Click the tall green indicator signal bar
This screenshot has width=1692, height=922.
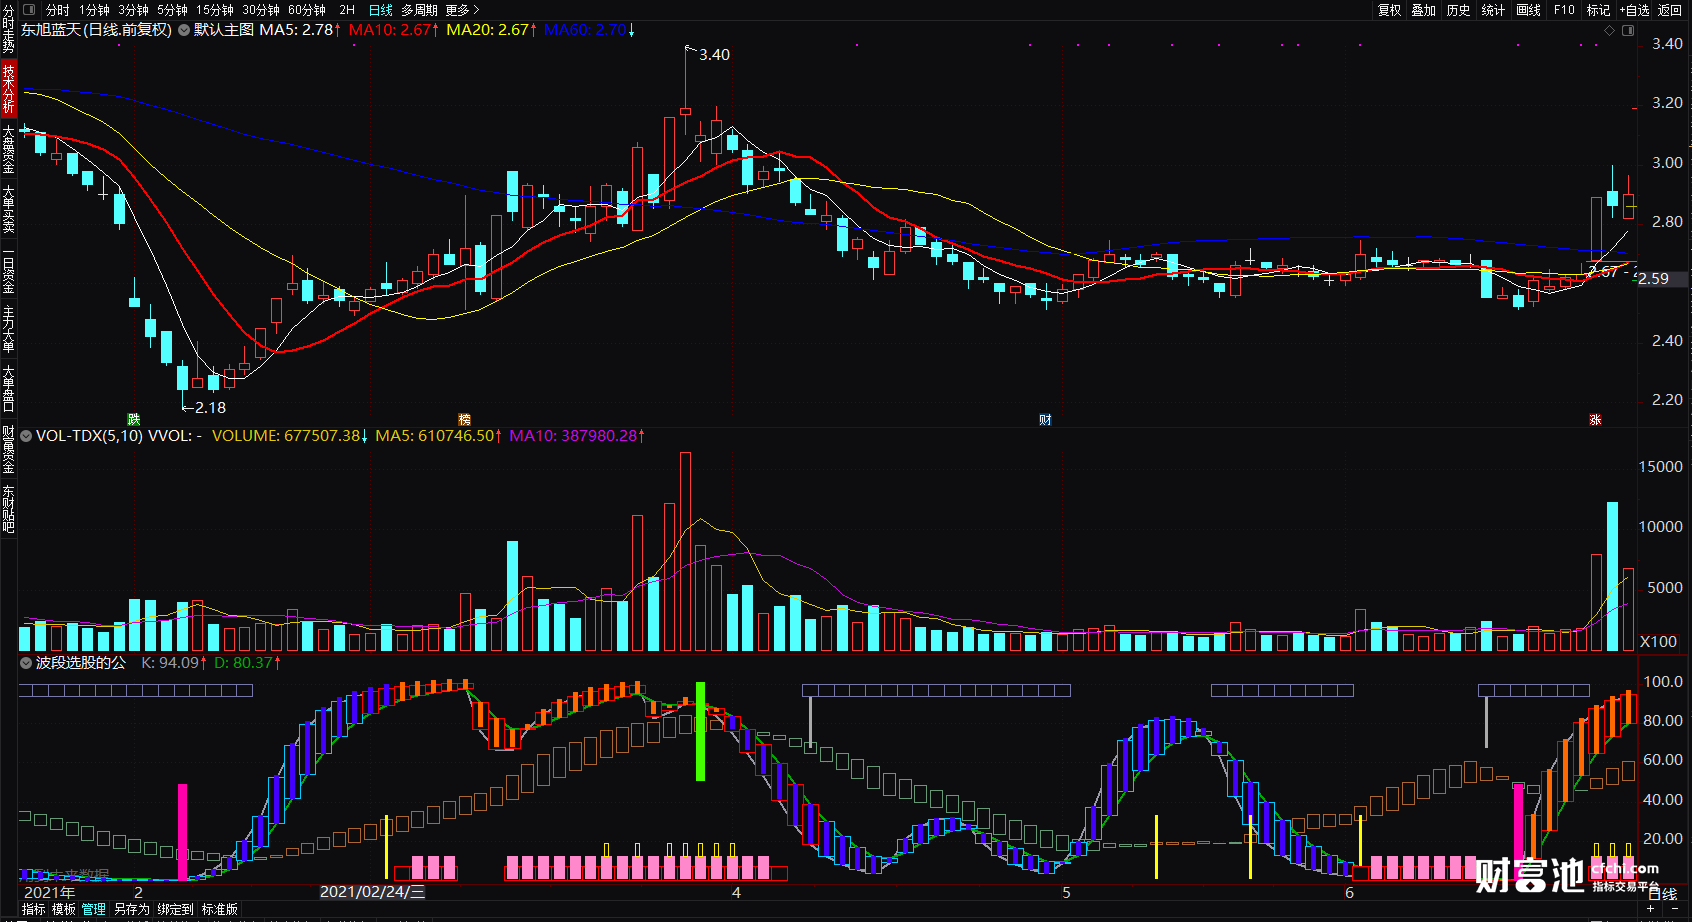(x=700, y=731)
